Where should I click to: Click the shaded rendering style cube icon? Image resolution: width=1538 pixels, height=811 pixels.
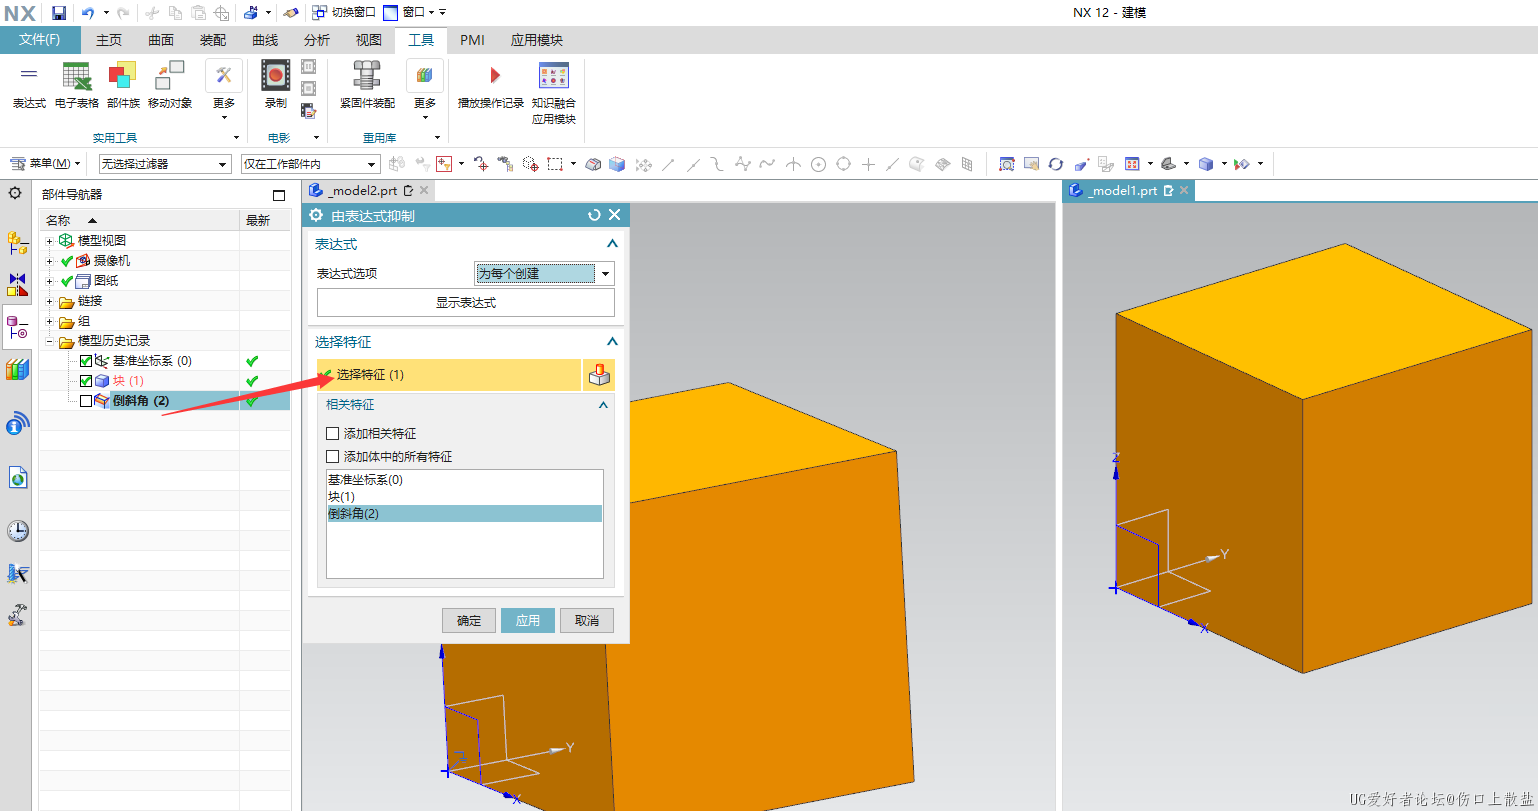(1206, 164)
